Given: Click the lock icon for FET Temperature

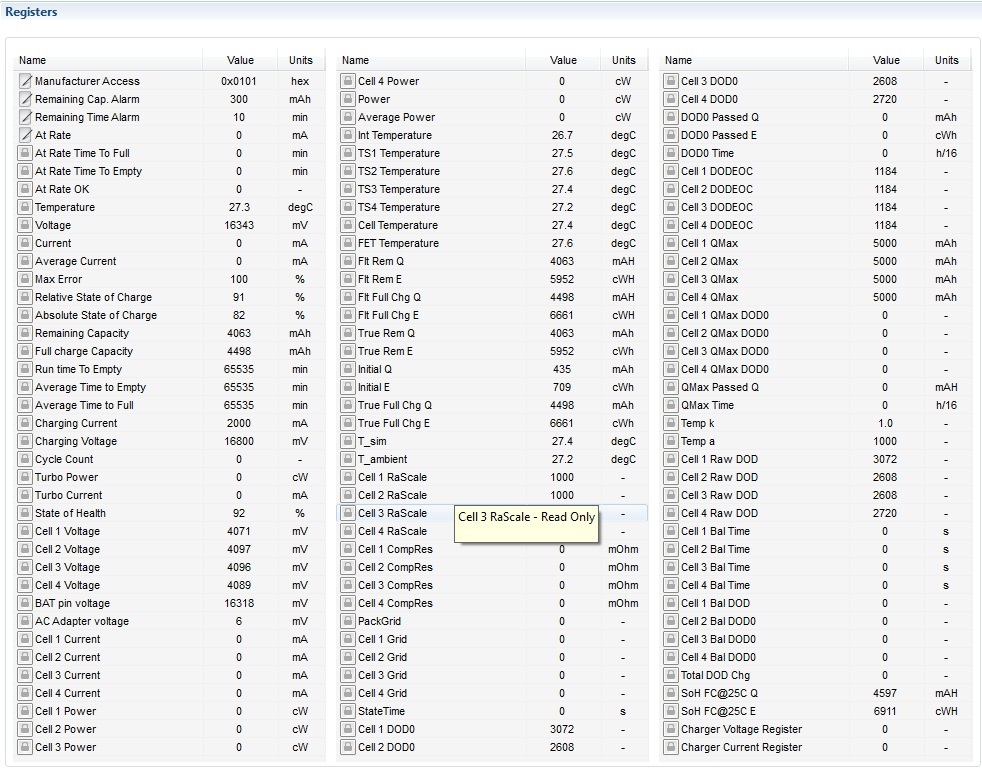Looking at the screenshot, I should tap(348, 244).
